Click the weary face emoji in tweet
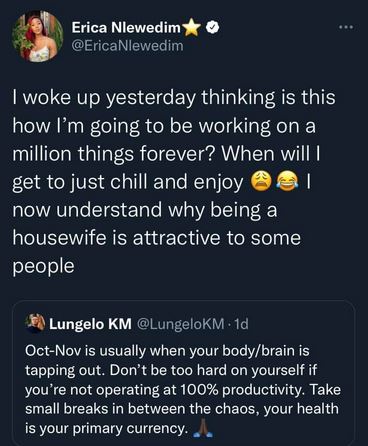 [x=261, y=182]
